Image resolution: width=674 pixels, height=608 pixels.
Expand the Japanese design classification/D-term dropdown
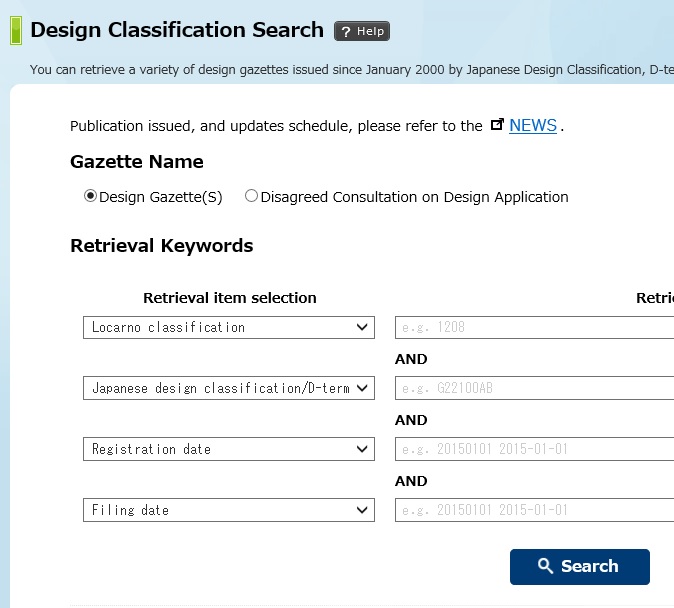pyautogui.click(x=228, y=388)
